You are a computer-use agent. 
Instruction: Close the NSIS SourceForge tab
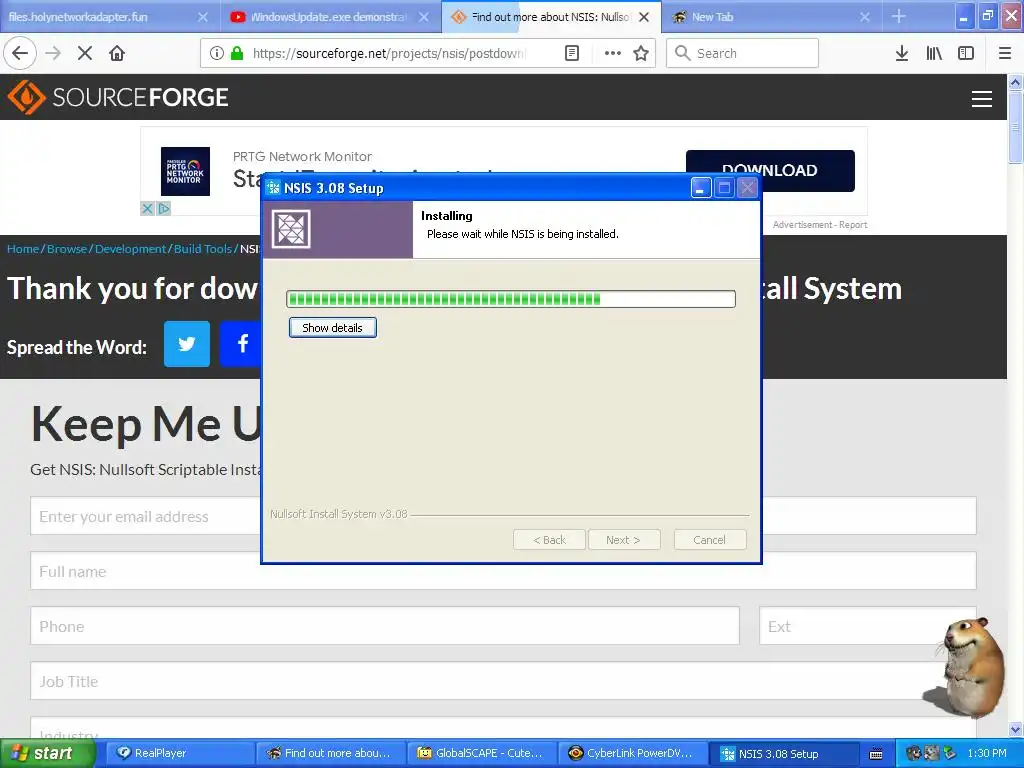pyautogui.click(x=644, y=17)
